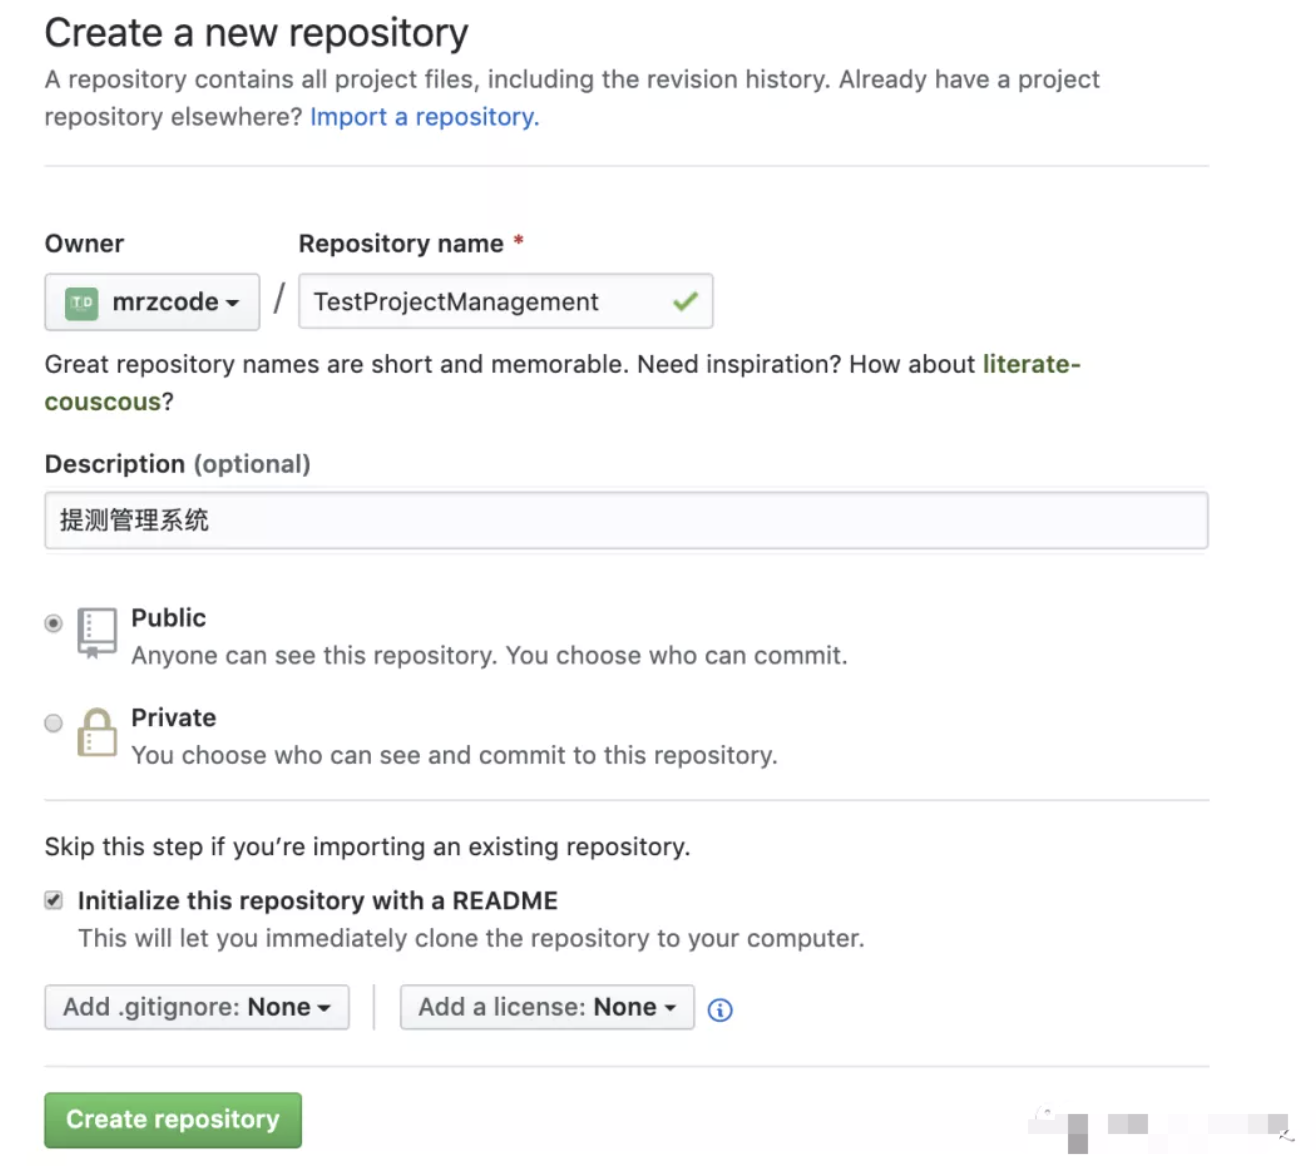Click the green checkmark in repository name field
Viewport: 1316px width, 1166px height.
(x=685, y=301)
